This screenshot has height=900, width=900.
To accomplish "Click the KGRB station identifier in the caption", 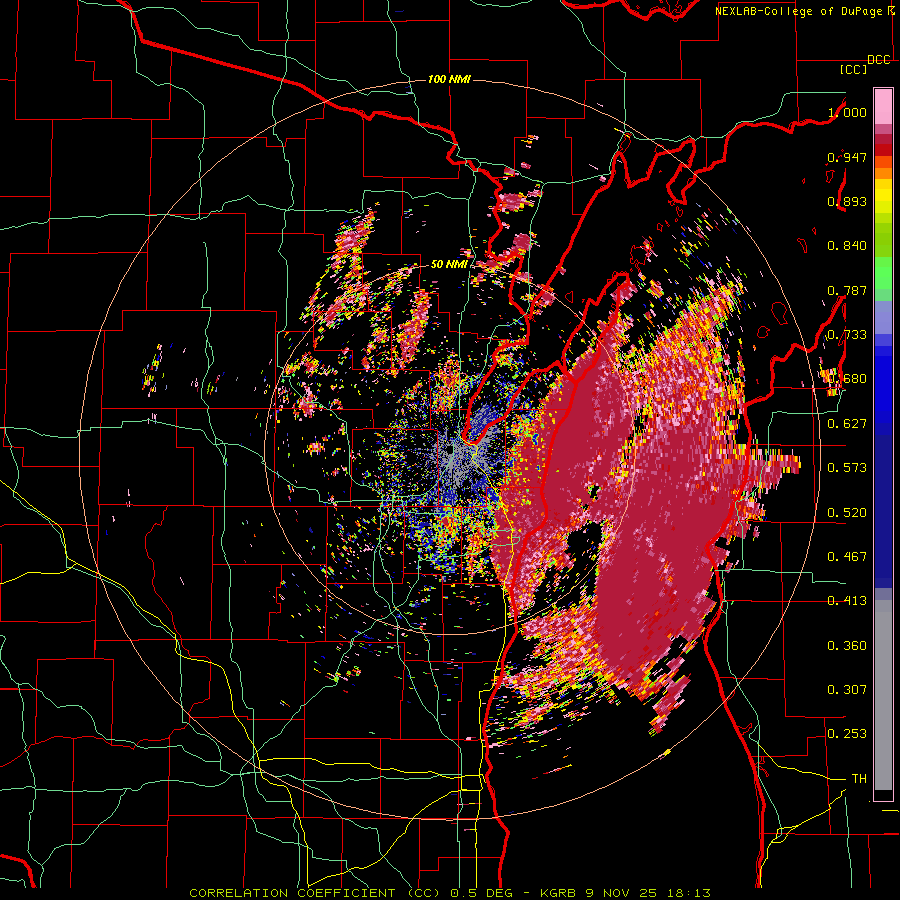I will pos(559,893).
